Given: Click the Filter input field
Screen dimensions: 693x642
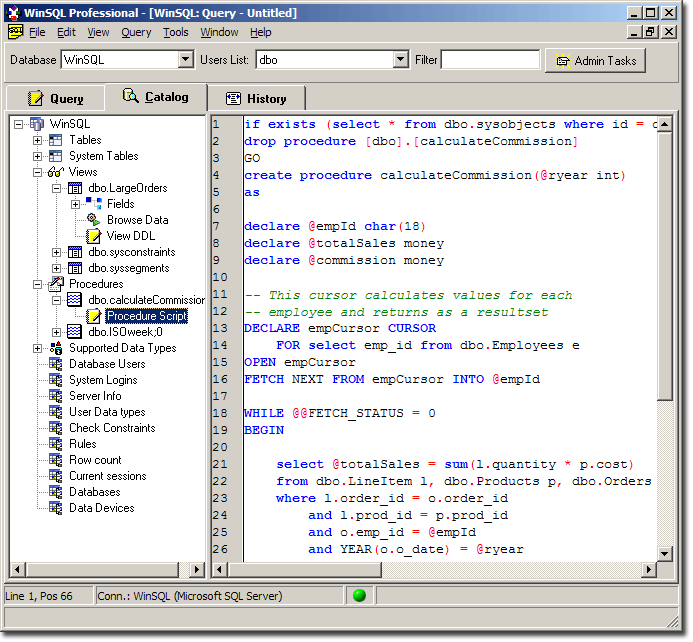Looking at the screenshot, I should pos(490,60).
